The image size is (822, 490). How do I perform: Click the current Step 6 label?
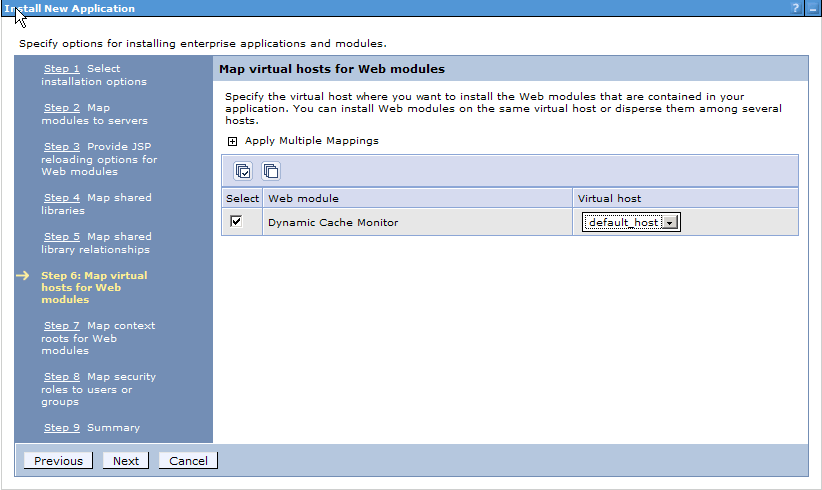tap(94, 287)
